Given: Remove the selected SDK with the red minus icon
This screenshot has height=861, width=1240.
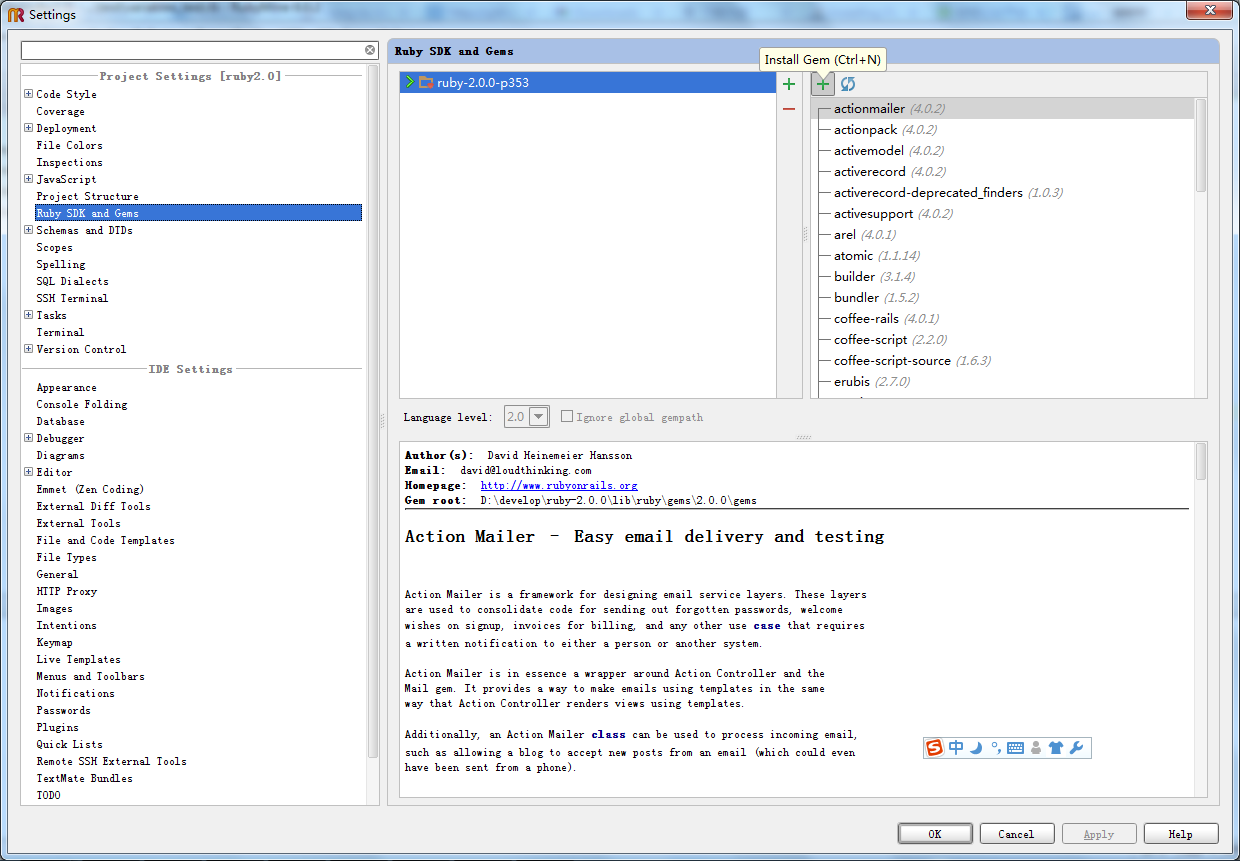Looking at the screenshot, I should (x=789, y=109).
